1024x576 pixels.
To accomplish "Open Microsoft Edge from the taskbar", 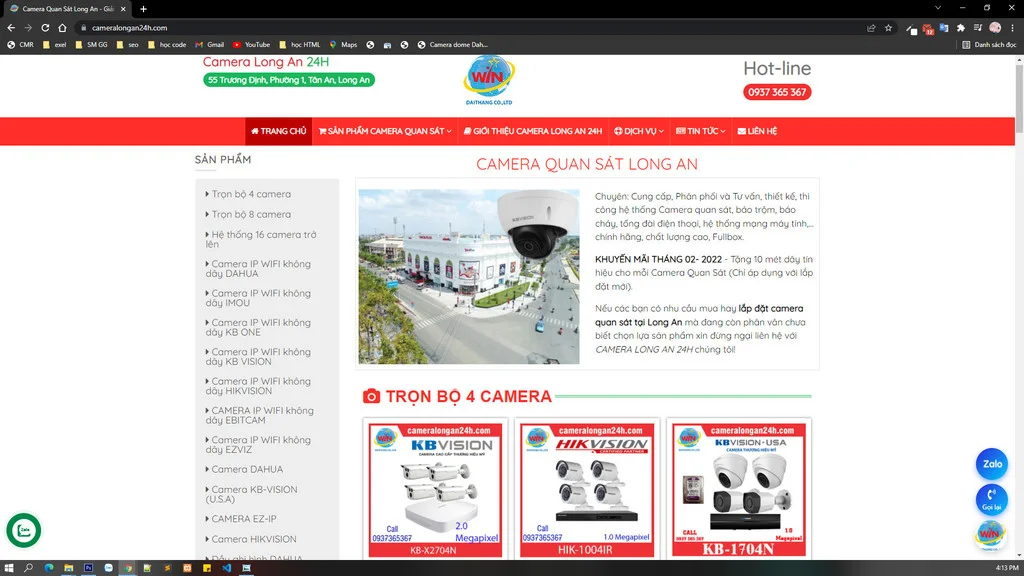I will pyautogui.click(x=49, y=568).
